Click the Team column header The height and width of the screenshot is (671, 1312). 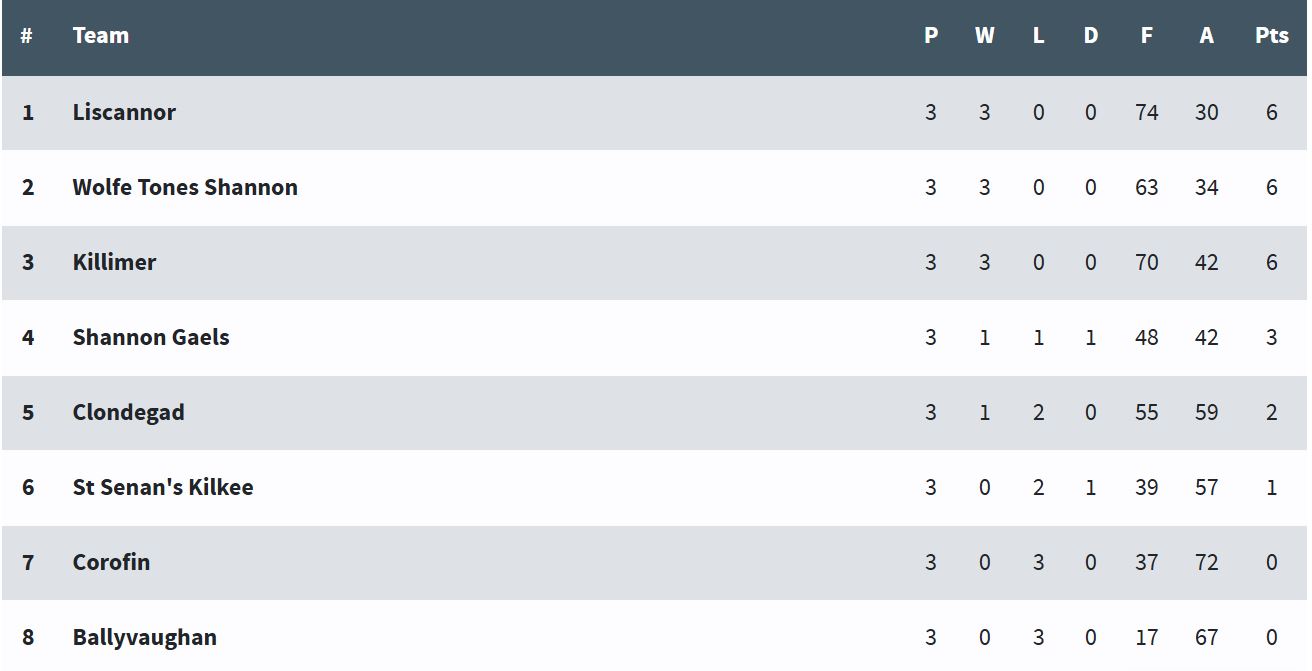101,36
